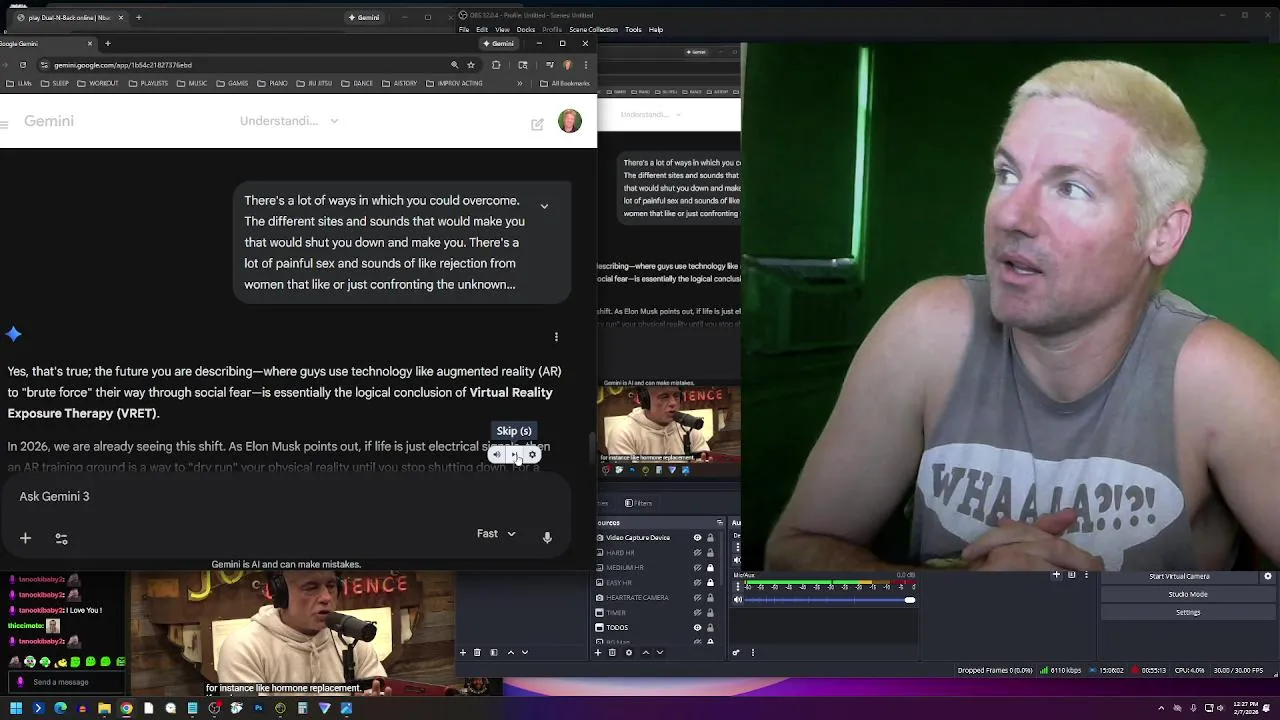Select the Google Gemini browser tab

45,44
